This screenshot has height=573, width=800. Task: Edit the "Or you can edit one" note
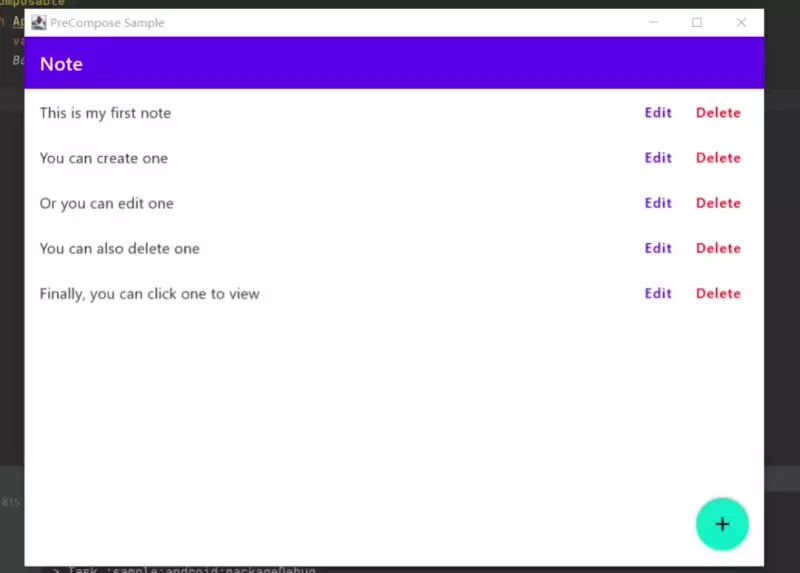tap(658, 203)
